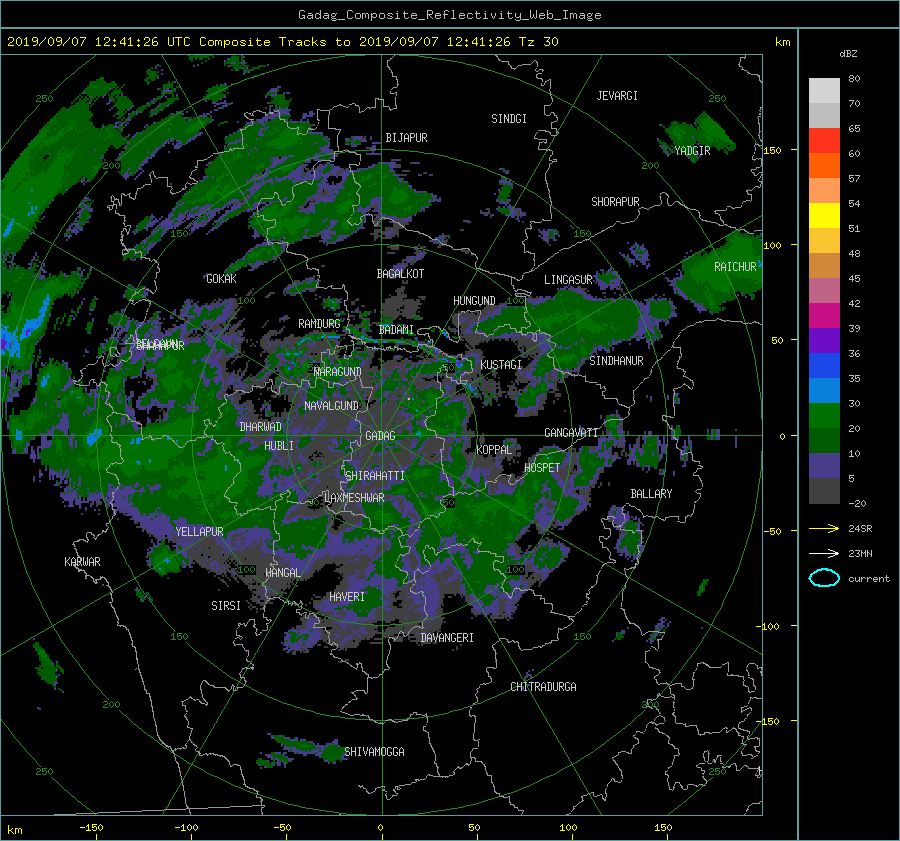Viewport: 900px width, 841px height.
Task: Click the HOSPET city label
Action: click(542, 468)
